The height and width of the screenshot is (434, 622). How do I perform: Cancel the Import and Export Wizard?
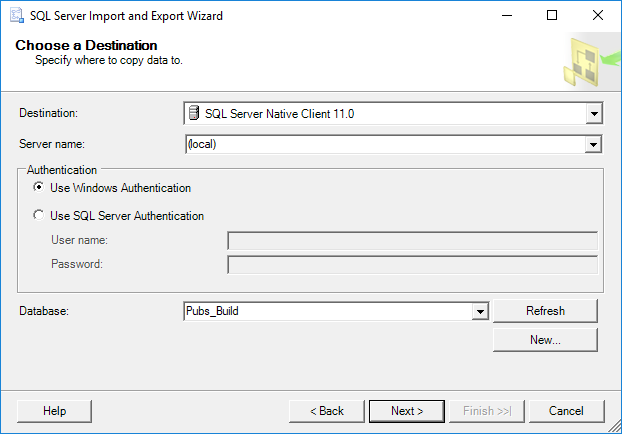click(566, 411)
